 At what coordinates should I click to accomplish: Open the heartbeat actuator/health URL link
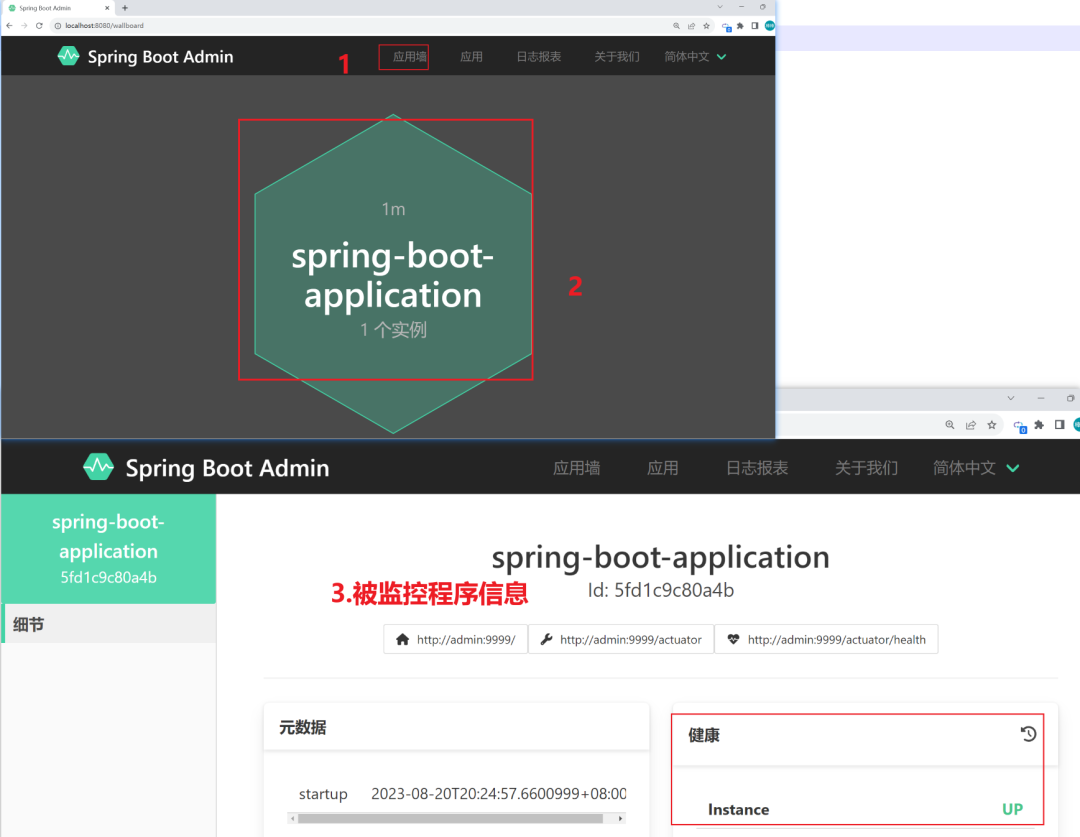tap(827, 639)
